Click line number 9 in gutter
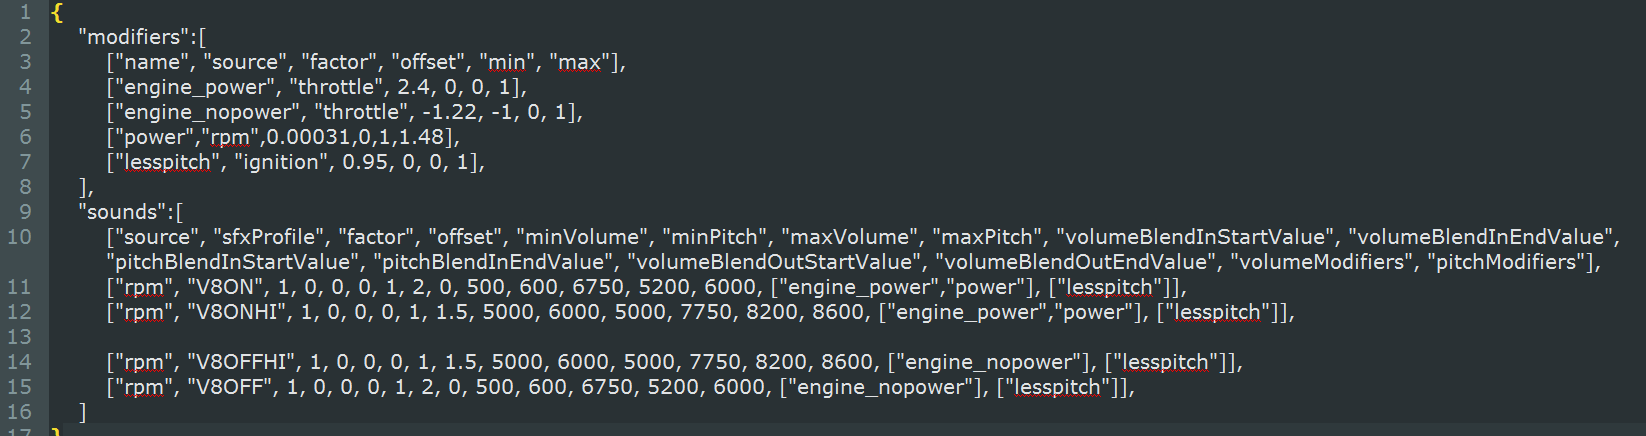Screen dimensions: 1646x436 pyautogui.click(x=25, y=212)
